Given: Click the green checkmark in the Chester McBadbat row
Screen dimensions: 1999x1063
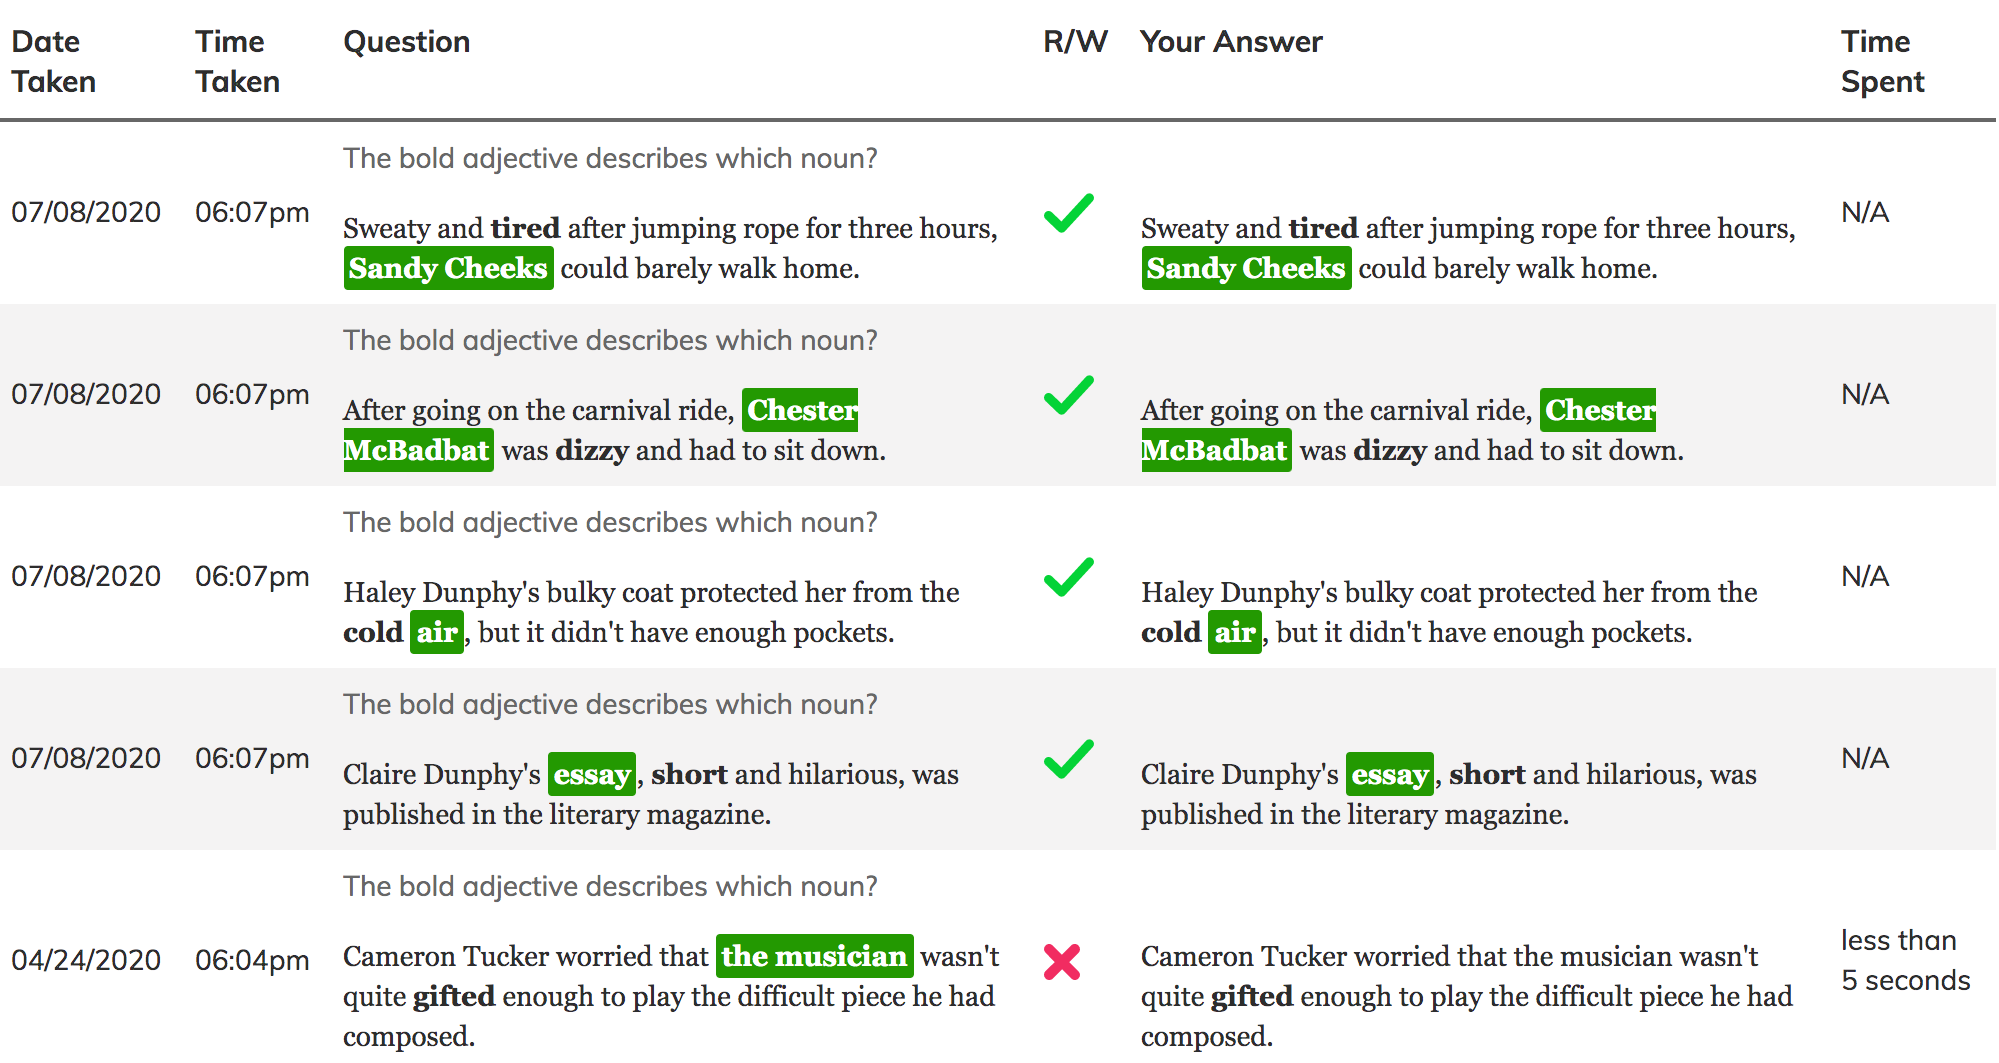Looking at the screenshot, I should coord(1068,395).
